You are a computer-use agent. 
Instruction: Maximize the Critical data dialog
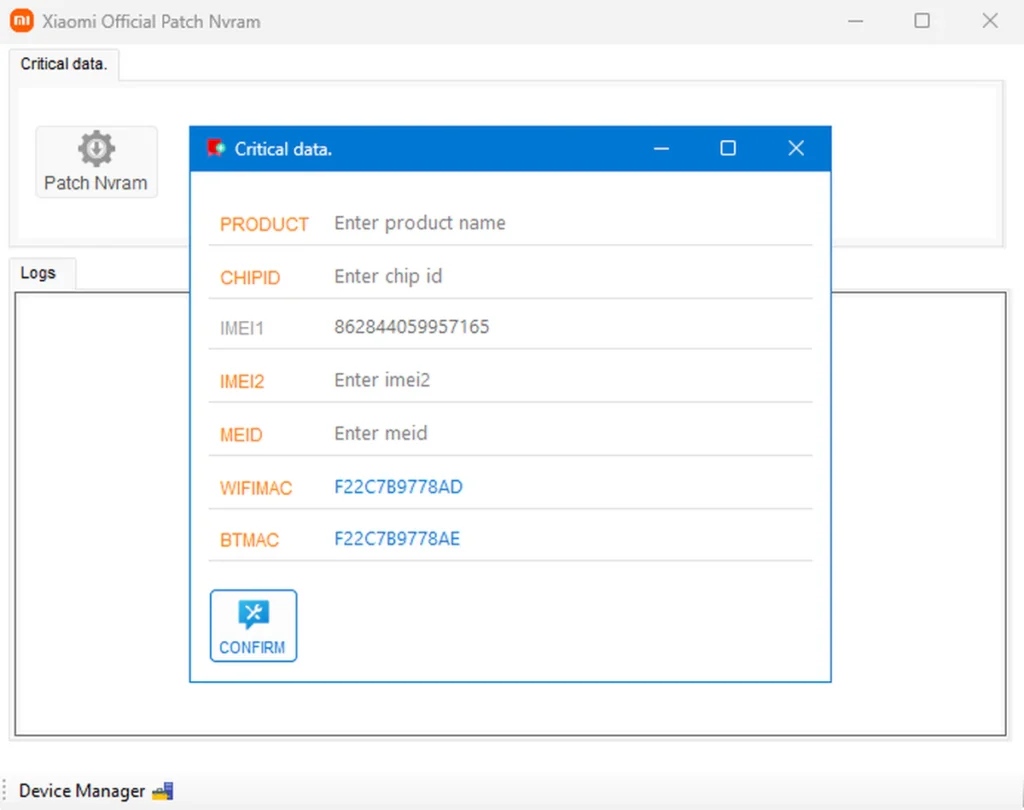[728, 149]
